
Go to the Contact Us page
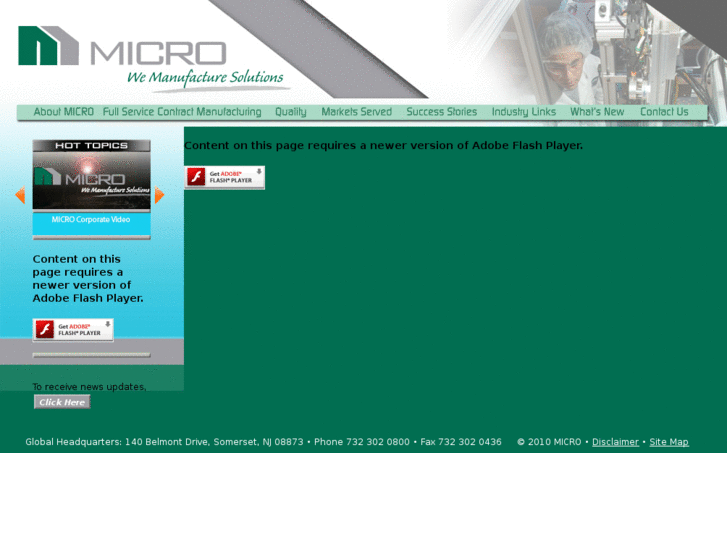664,112
